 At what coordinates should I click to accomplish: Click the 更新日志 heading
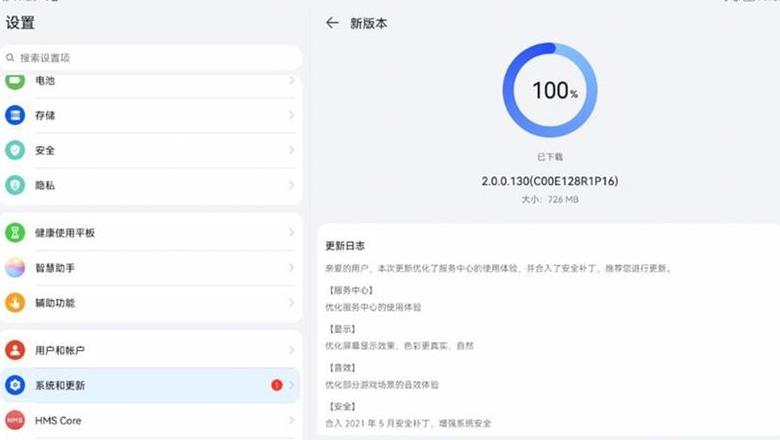(x=345, y=246)
